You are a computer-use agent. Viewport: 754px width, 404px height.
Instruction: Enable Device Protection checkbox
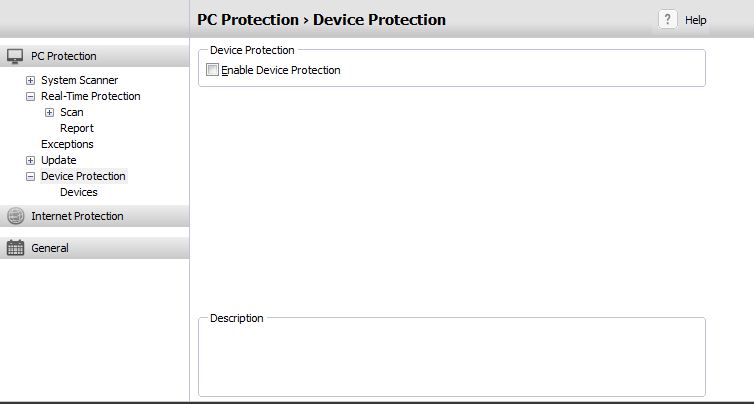212,70
